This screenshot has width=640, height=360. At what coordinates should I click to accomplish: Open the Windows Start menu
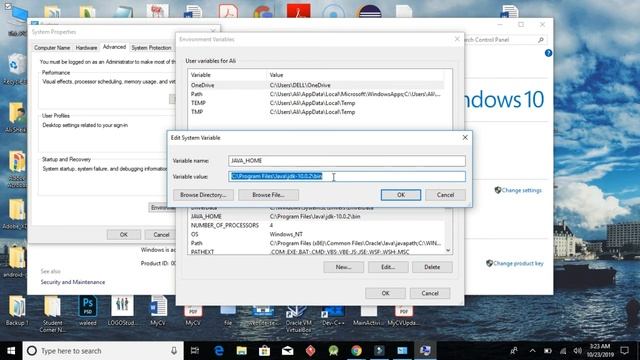[11, 351]
